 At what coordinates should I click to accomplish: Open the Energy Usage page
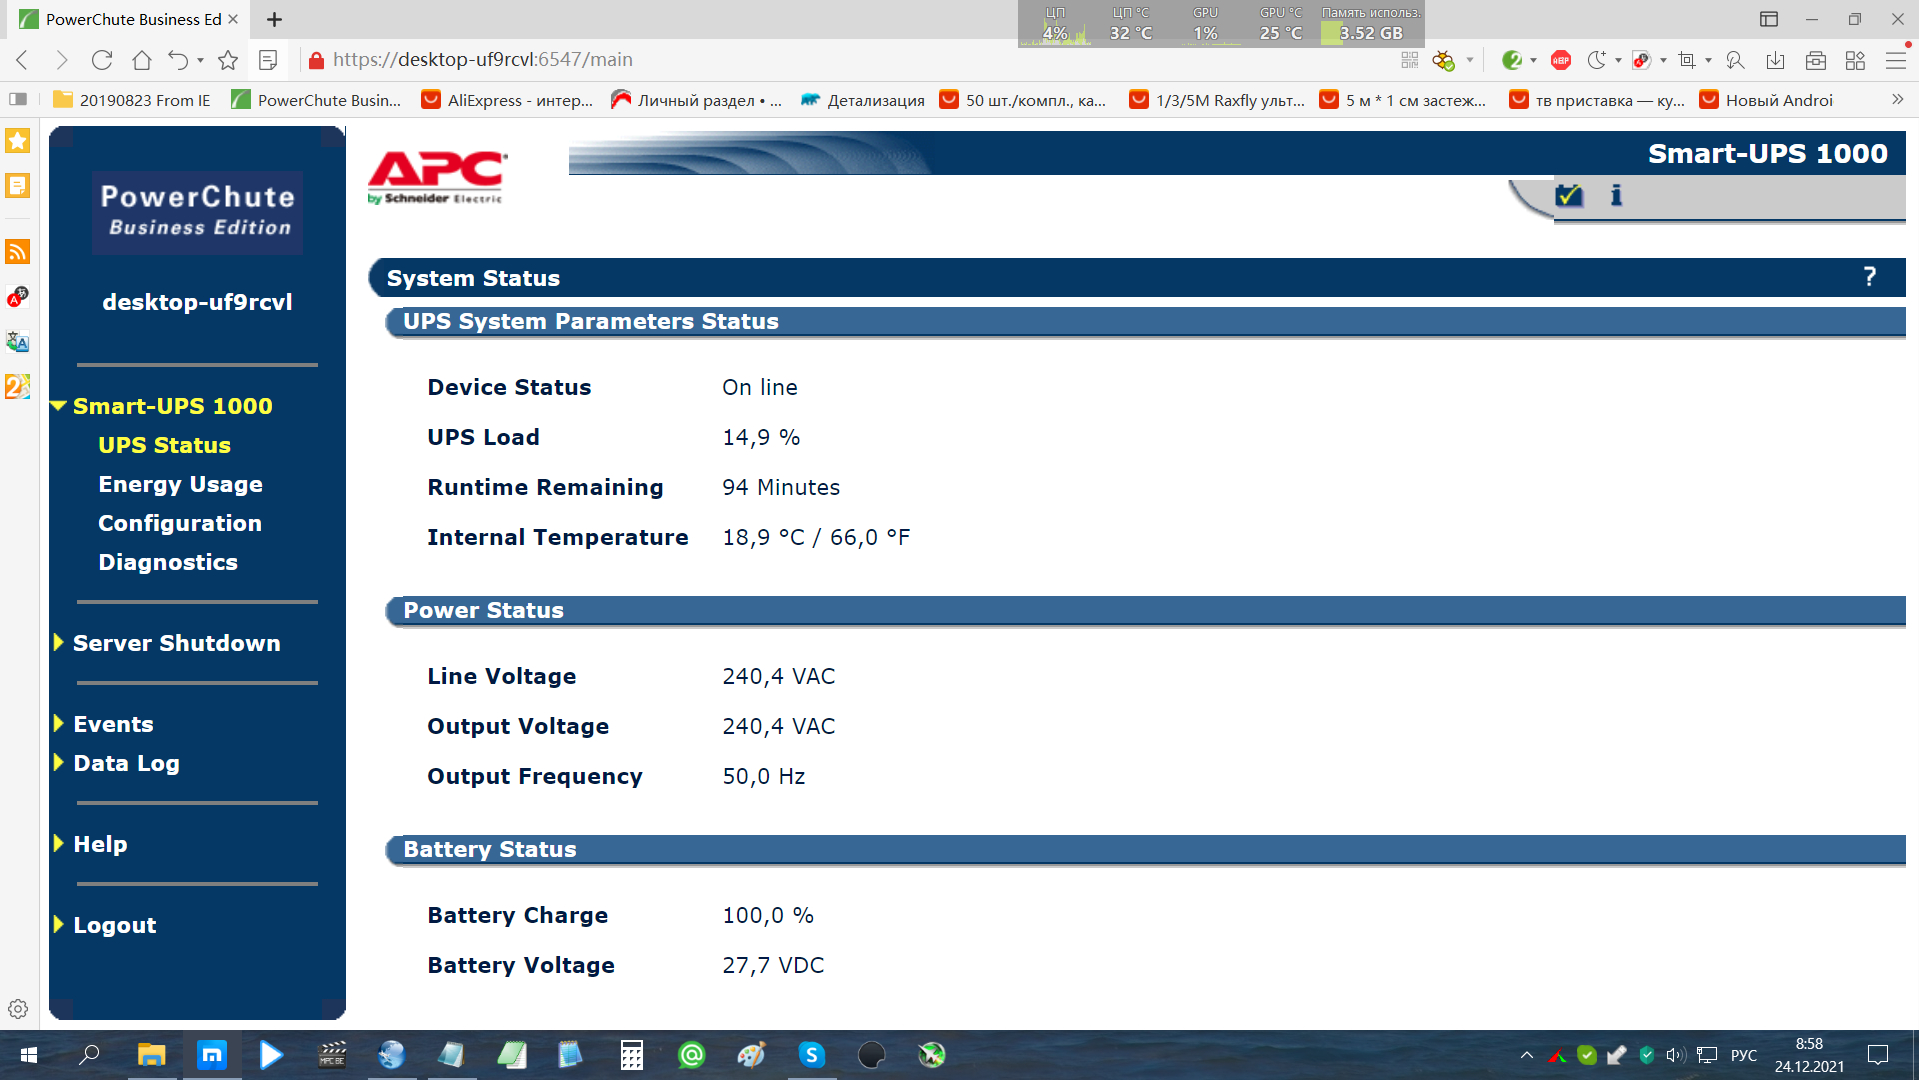(x=181, y=484)
